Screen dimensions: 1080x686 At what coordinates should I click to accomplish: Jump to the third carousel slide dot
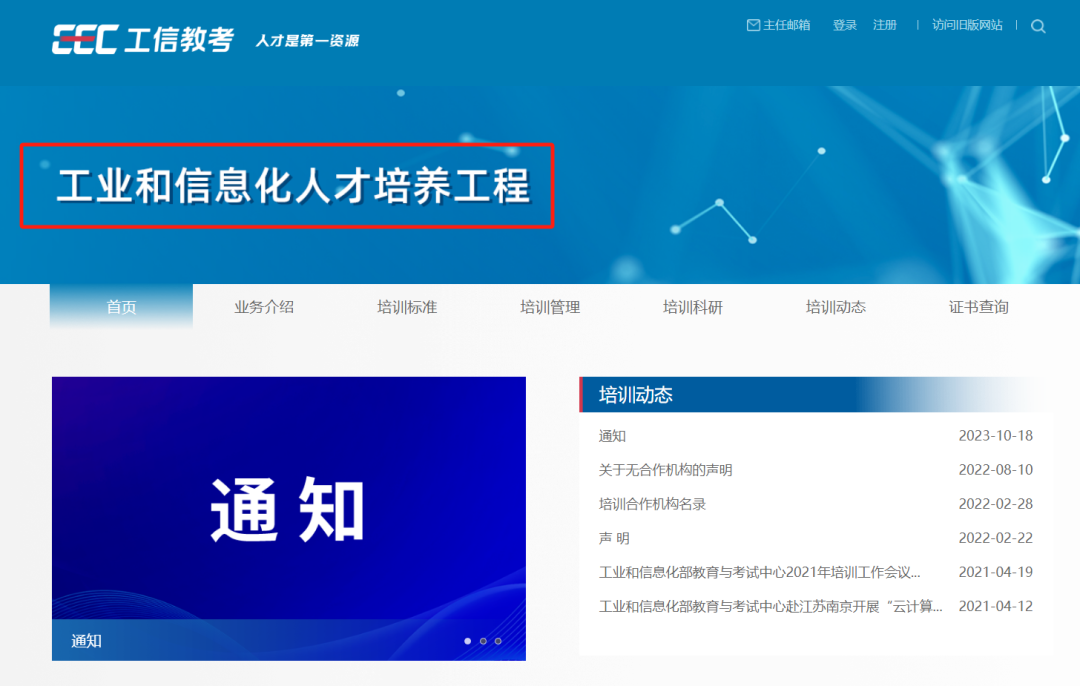[x=498, y=641]
